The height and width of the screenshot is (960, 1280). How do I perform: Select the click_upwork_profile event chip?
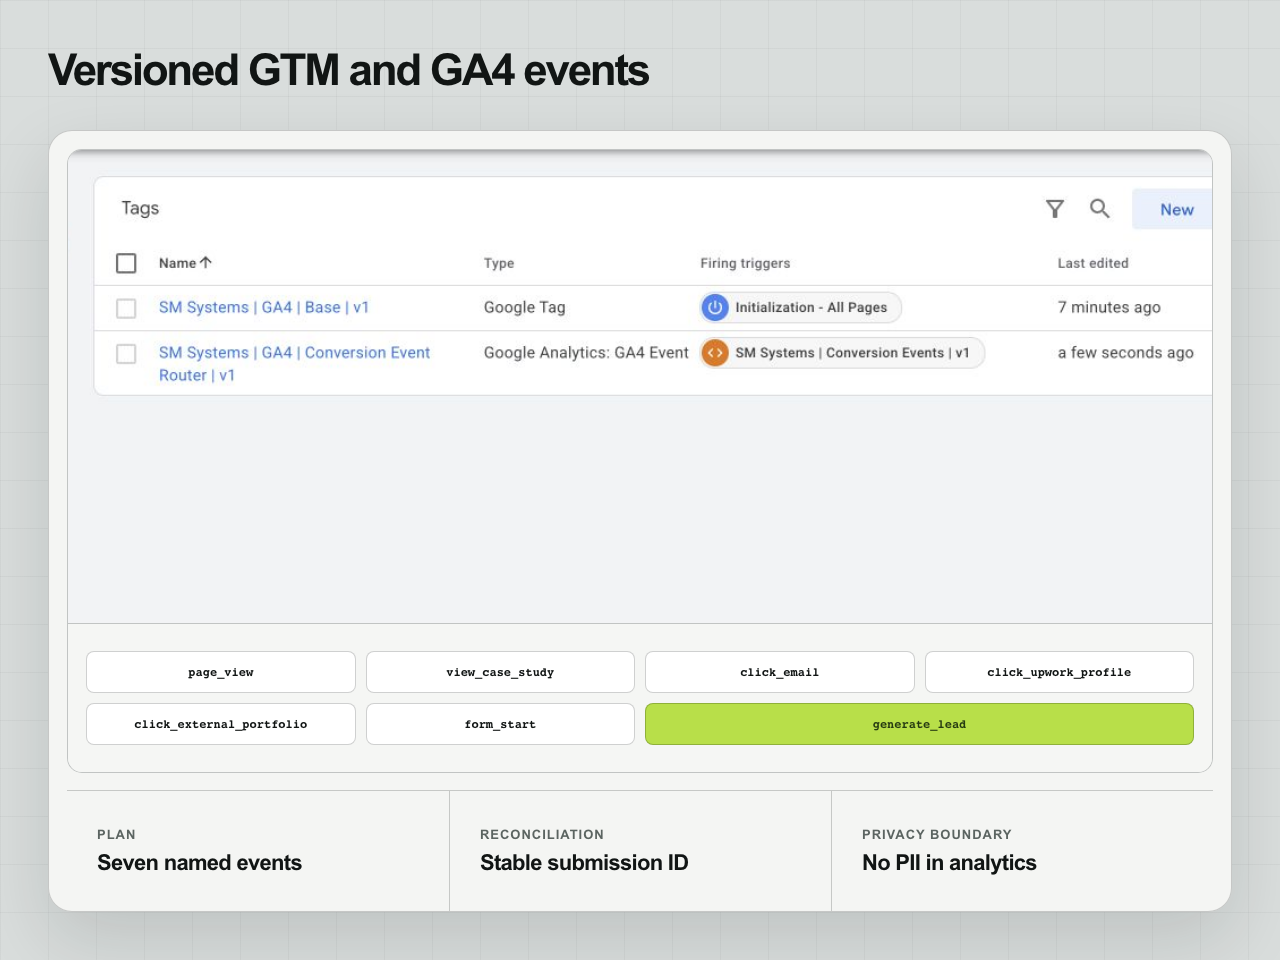(x=1059, y=672)
